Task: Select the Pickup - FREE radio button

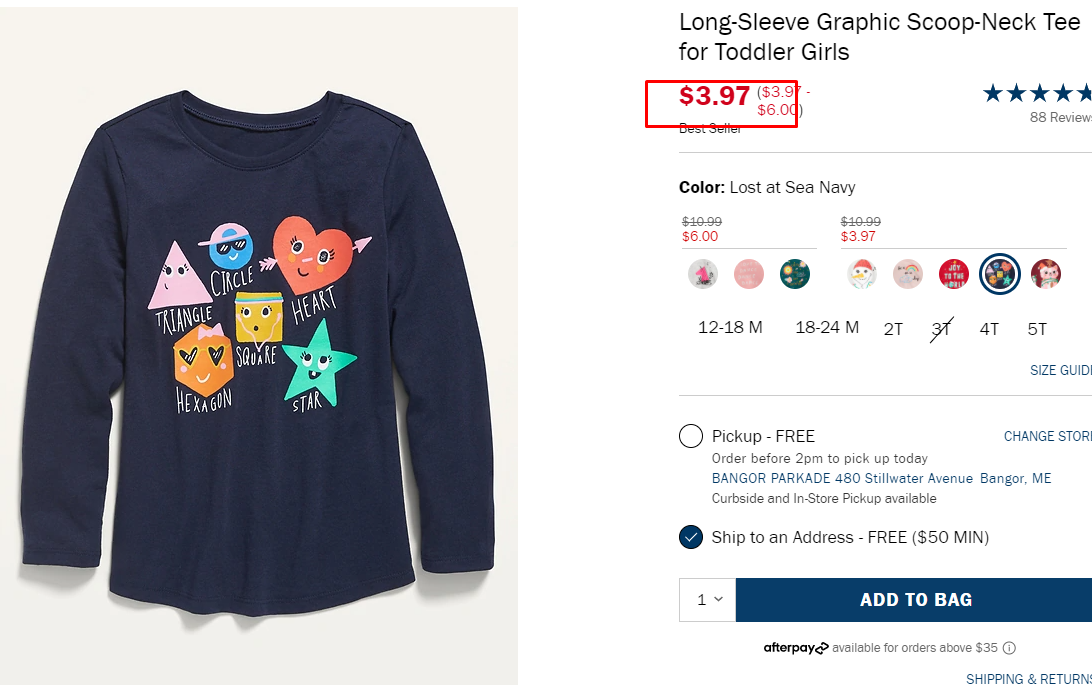Action: (x=691, y=436)
